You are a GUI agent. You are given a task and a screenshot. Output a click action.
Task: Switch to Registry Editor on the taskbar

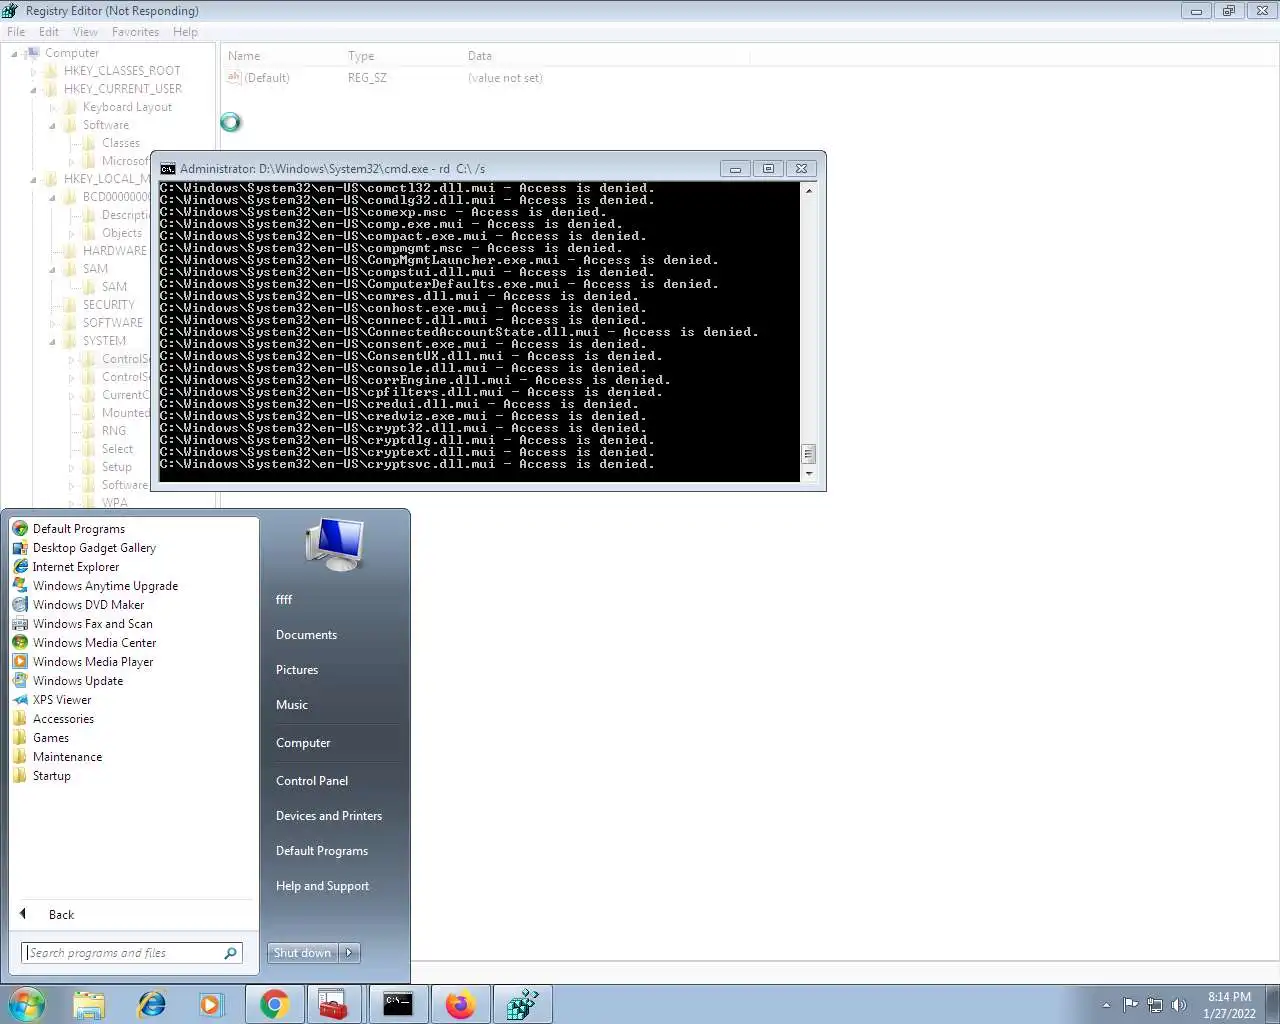tap(522, 1004)
